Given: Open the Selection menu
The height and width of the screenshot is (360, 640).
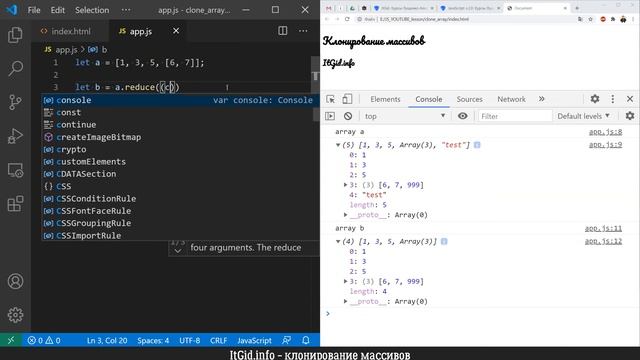Looking at the screenshot, I should [92, 10].
